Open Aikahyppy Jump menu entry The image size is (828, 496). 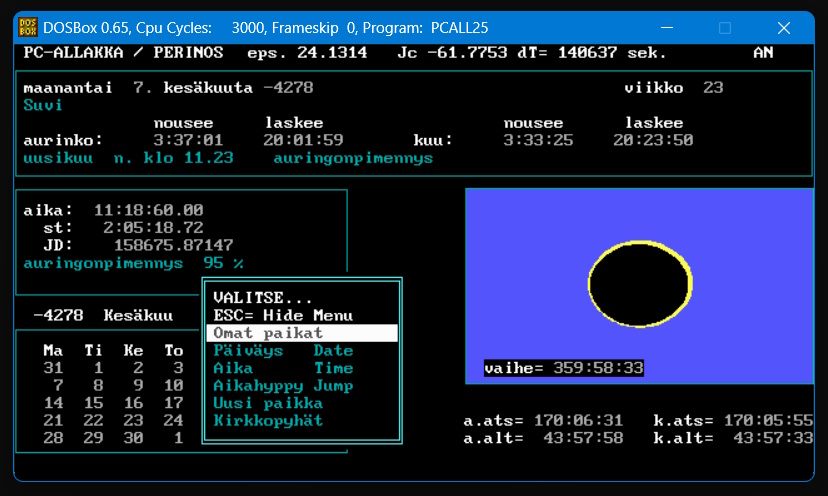(x=283, y=386)
